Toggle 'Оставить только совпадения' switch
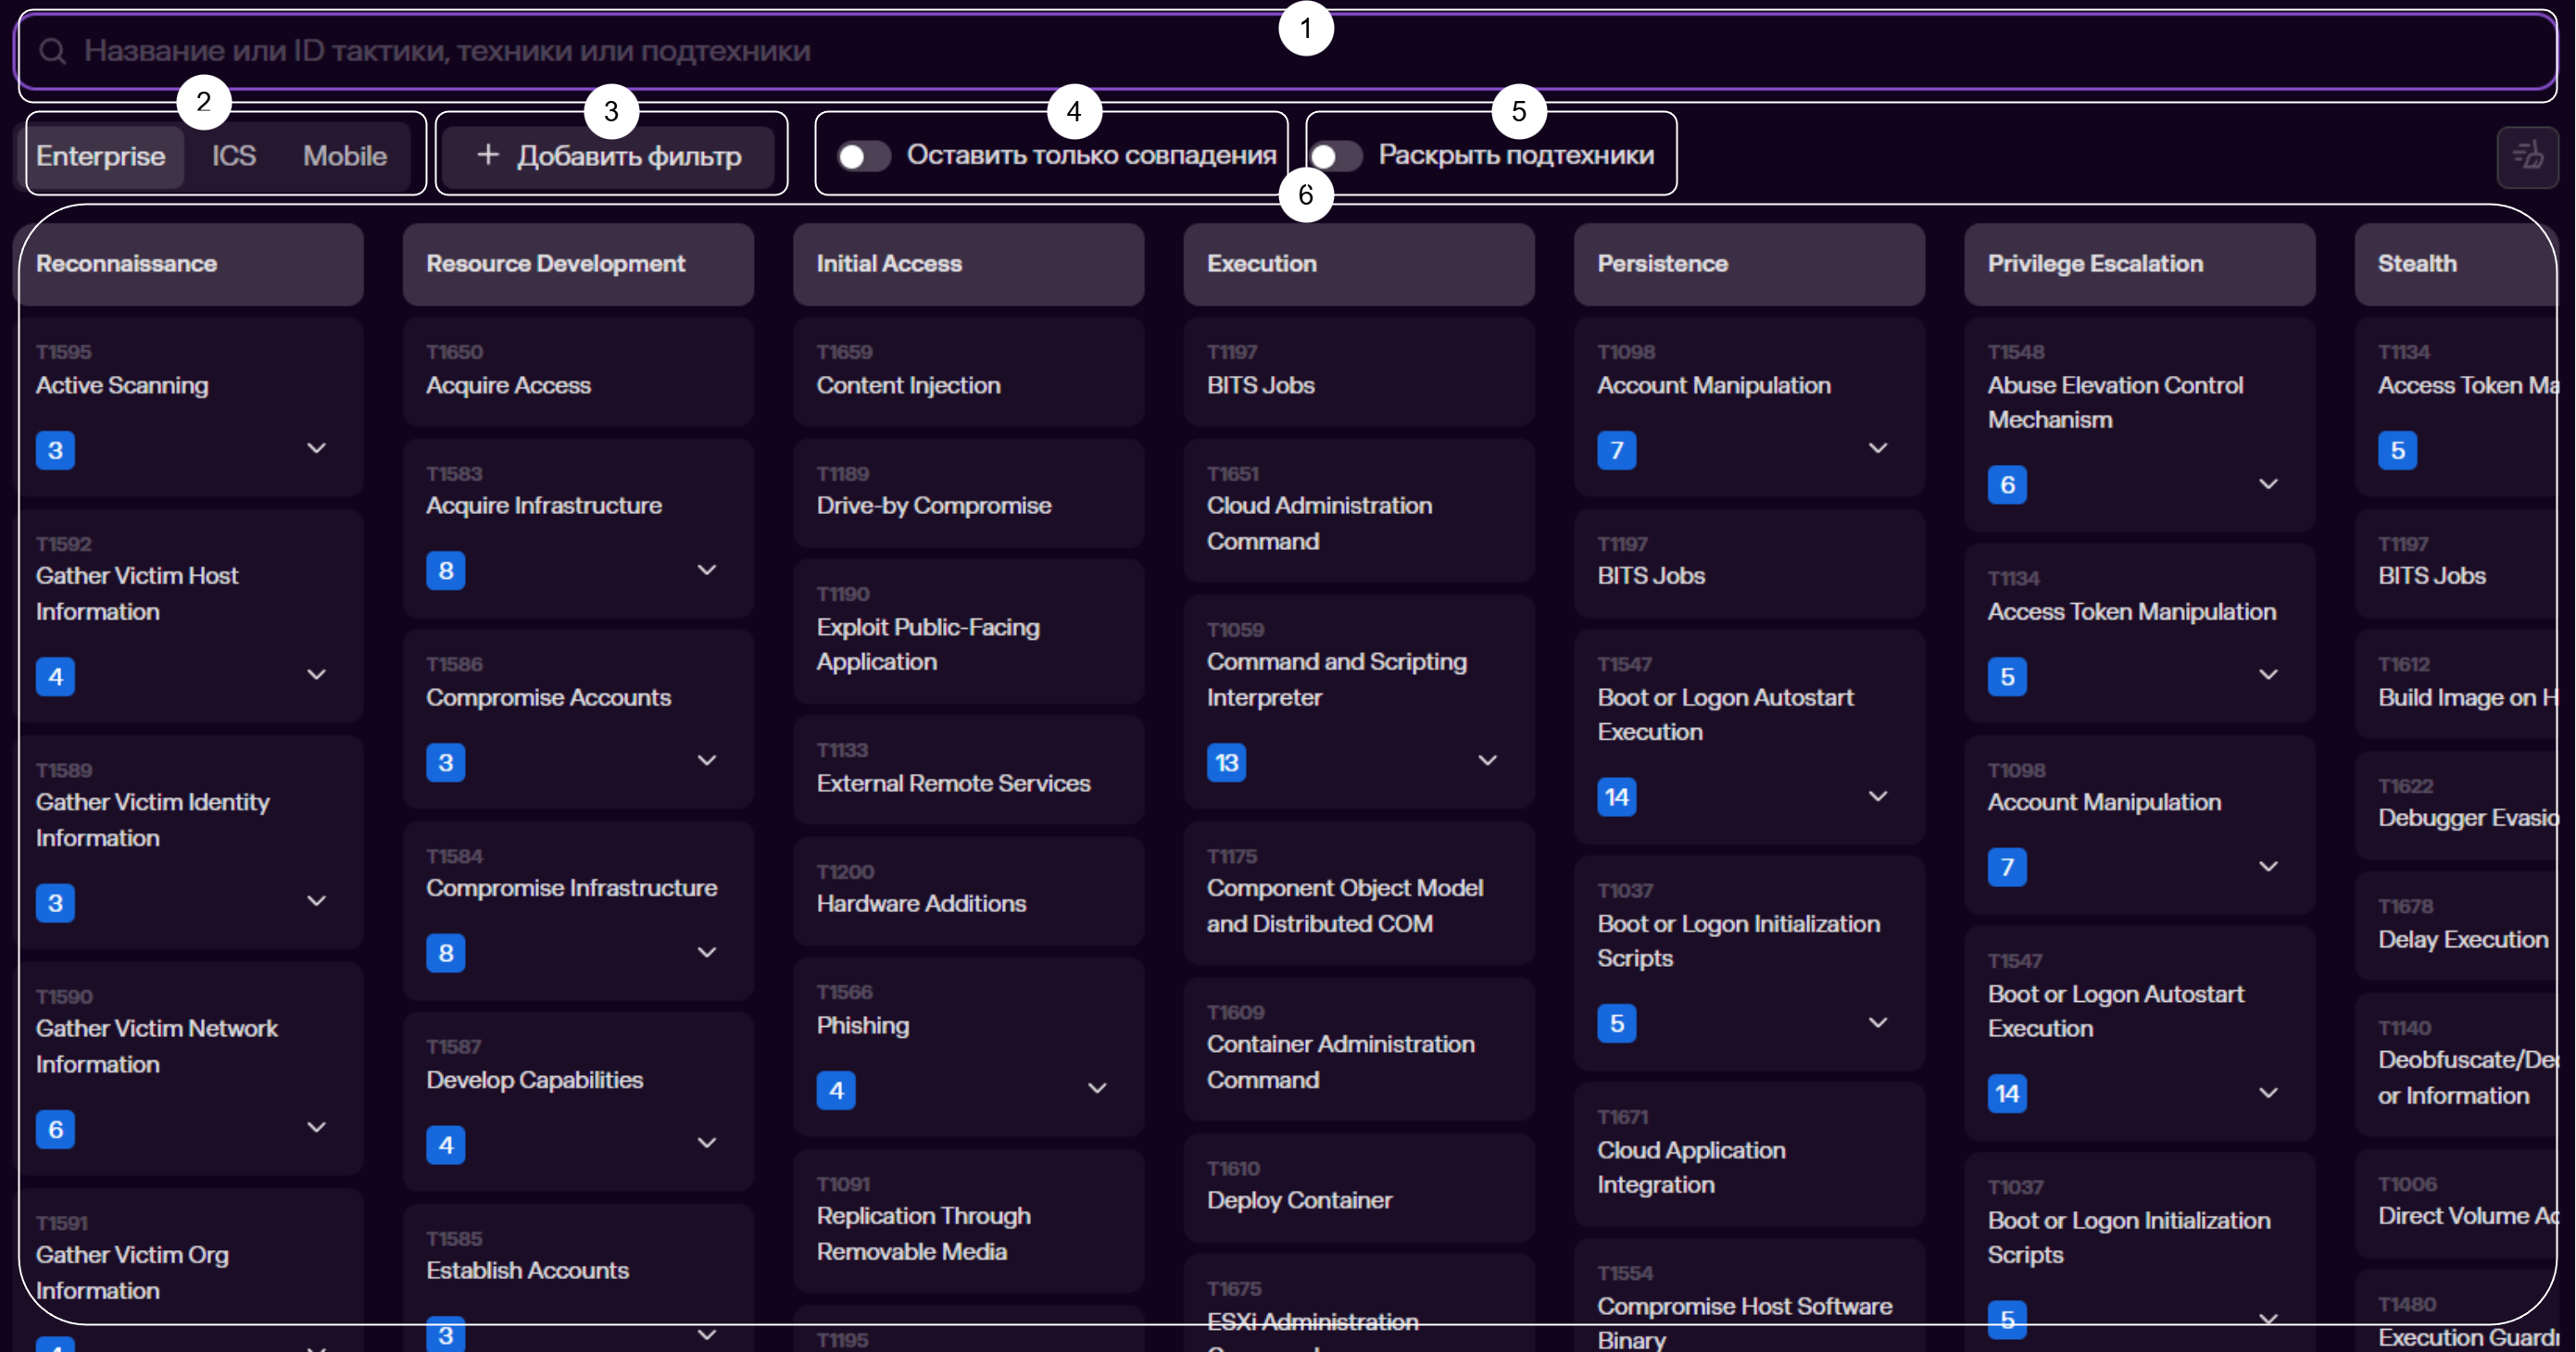The image size is (2576, 1352). (x=864, y=156)
